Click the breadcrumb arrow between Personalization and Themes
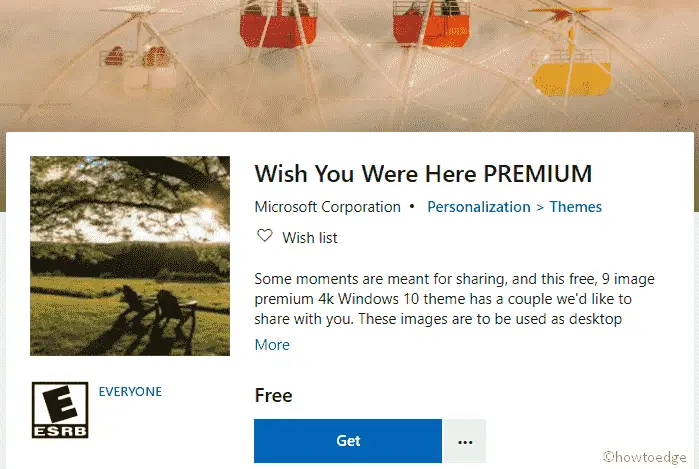Screen dimensions: 699x469 click(540, 207)
